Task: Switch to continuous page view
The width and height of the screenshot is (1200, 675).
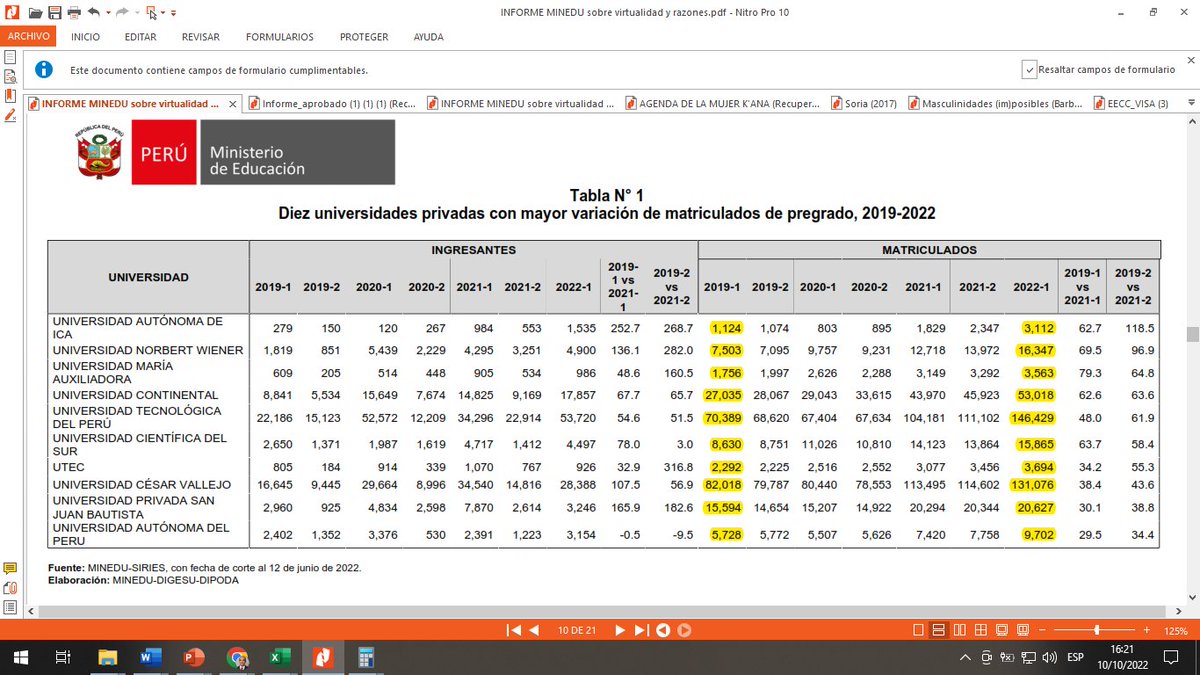Action: [938, 630]
